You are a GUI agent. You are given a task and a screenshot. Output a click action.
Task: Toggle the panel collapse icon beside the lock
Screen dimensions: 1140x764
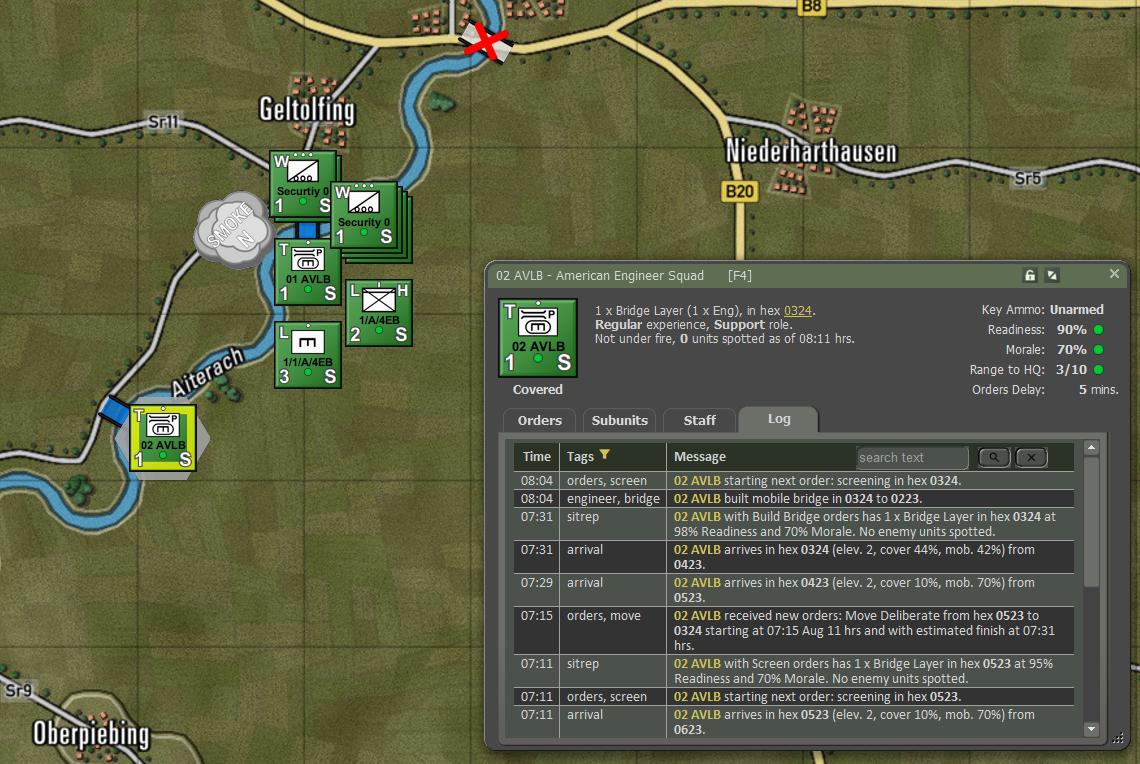coord(1052,274)
